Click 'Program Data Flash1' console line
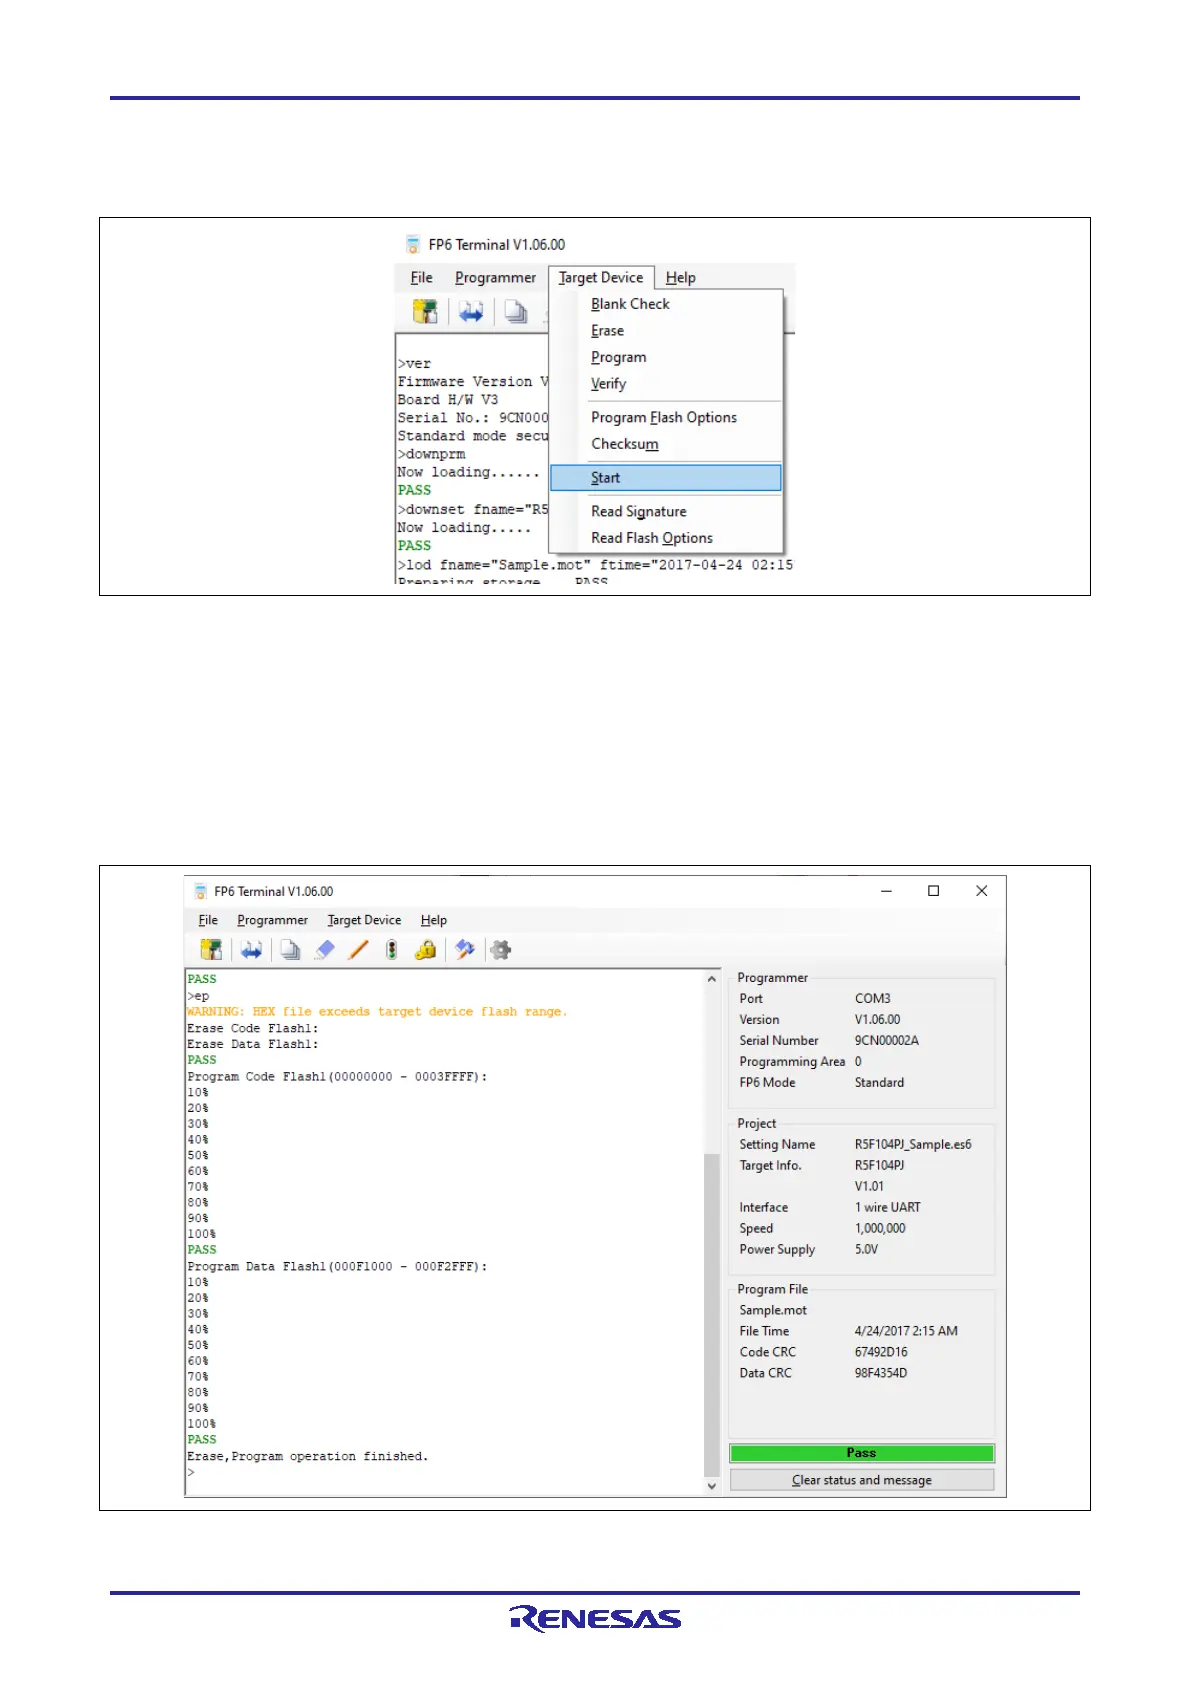1191x1684 pixels. [337, 1267]
